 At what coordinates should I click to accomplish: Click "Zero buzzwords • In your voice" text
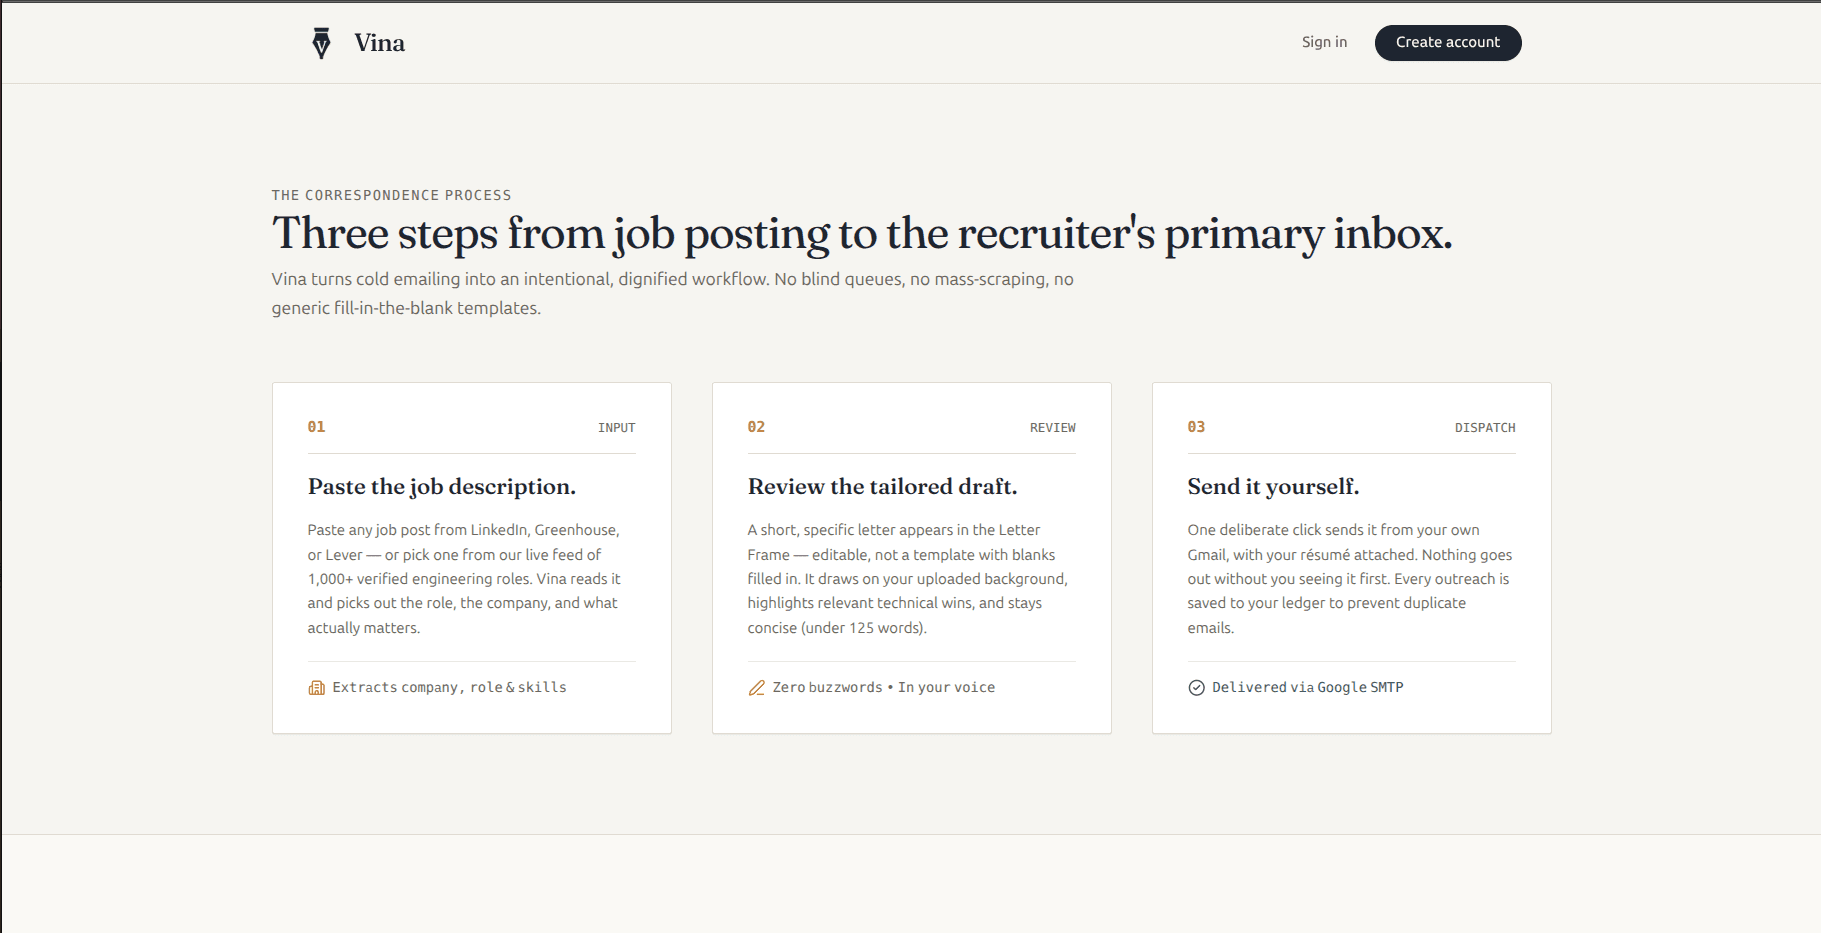click(884, 688)
